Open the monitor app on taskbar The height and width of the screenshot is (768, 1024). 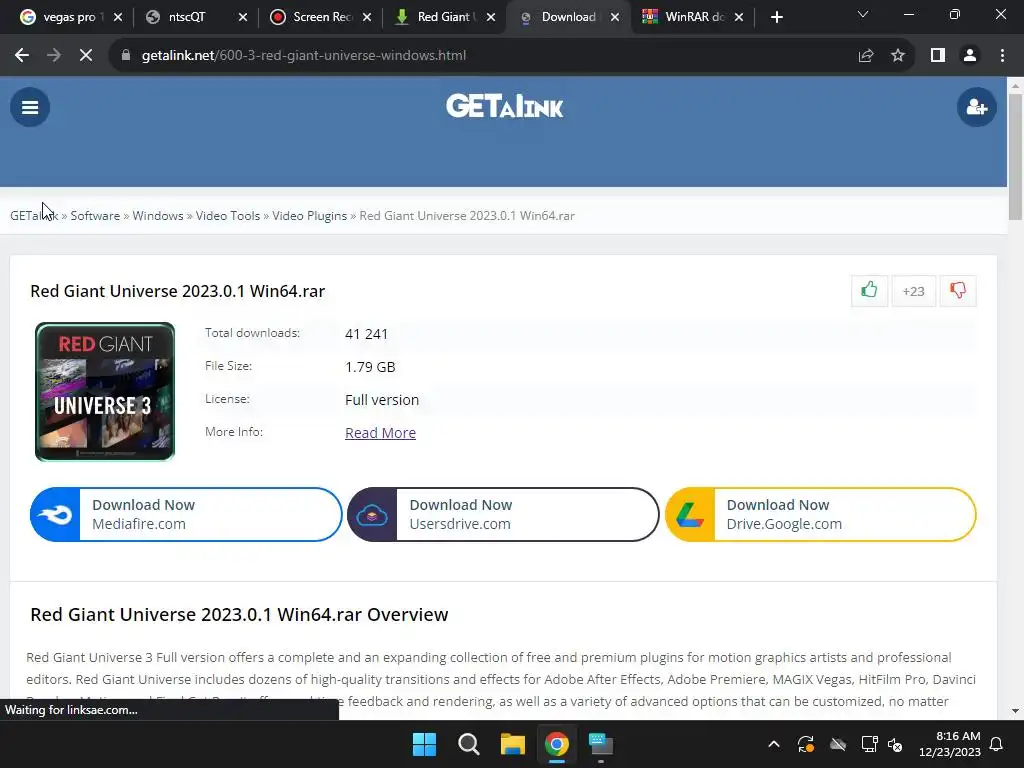coord(600,744)
